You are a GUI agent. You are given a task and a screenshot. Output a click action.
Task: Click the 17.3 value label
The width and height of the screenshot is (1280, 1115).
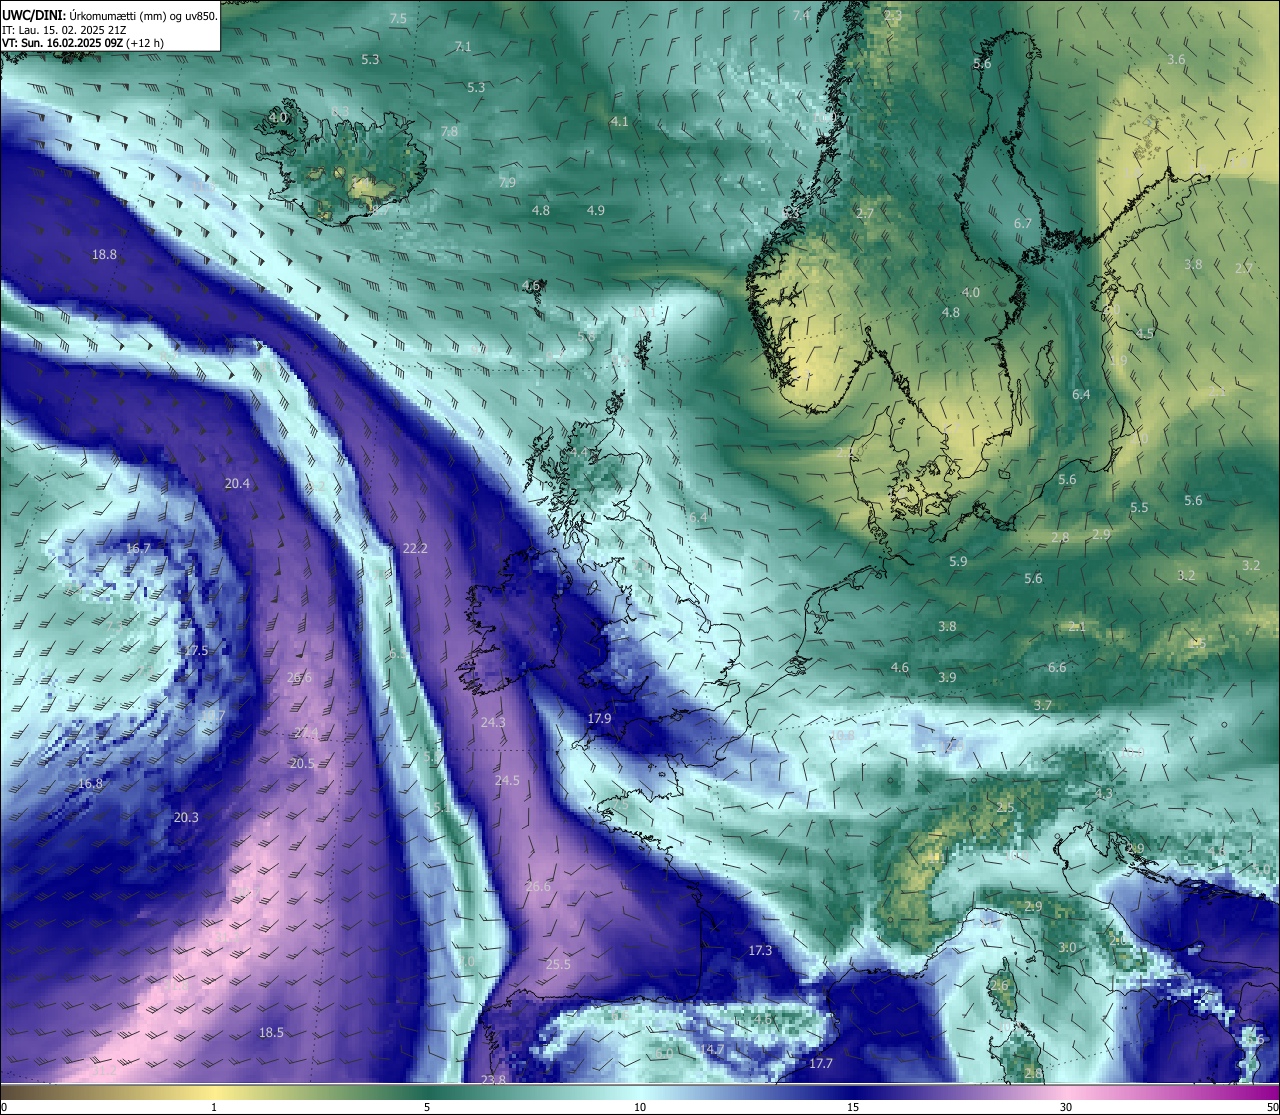click(x=760, y=951)
